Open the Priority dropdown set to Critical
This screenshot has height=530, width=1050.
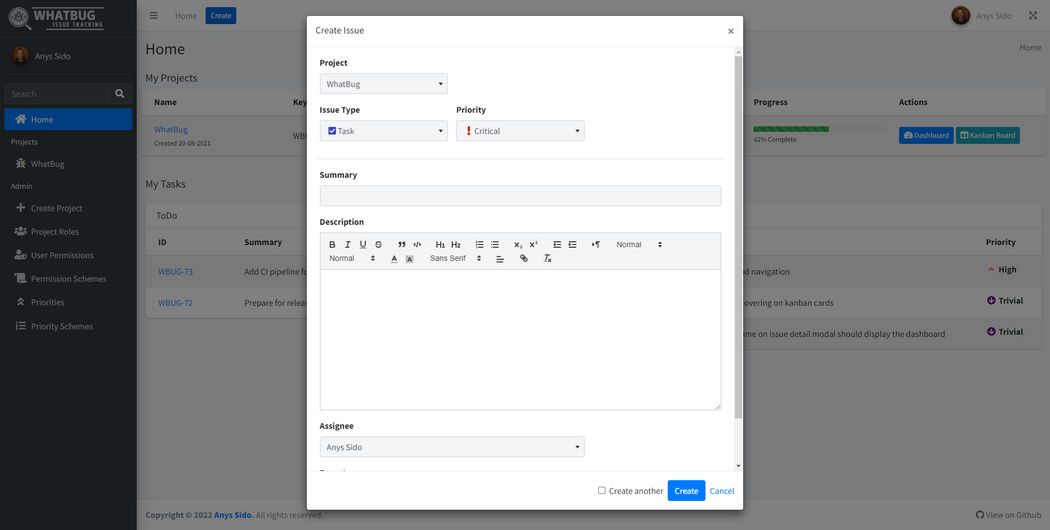coord(520,131)
